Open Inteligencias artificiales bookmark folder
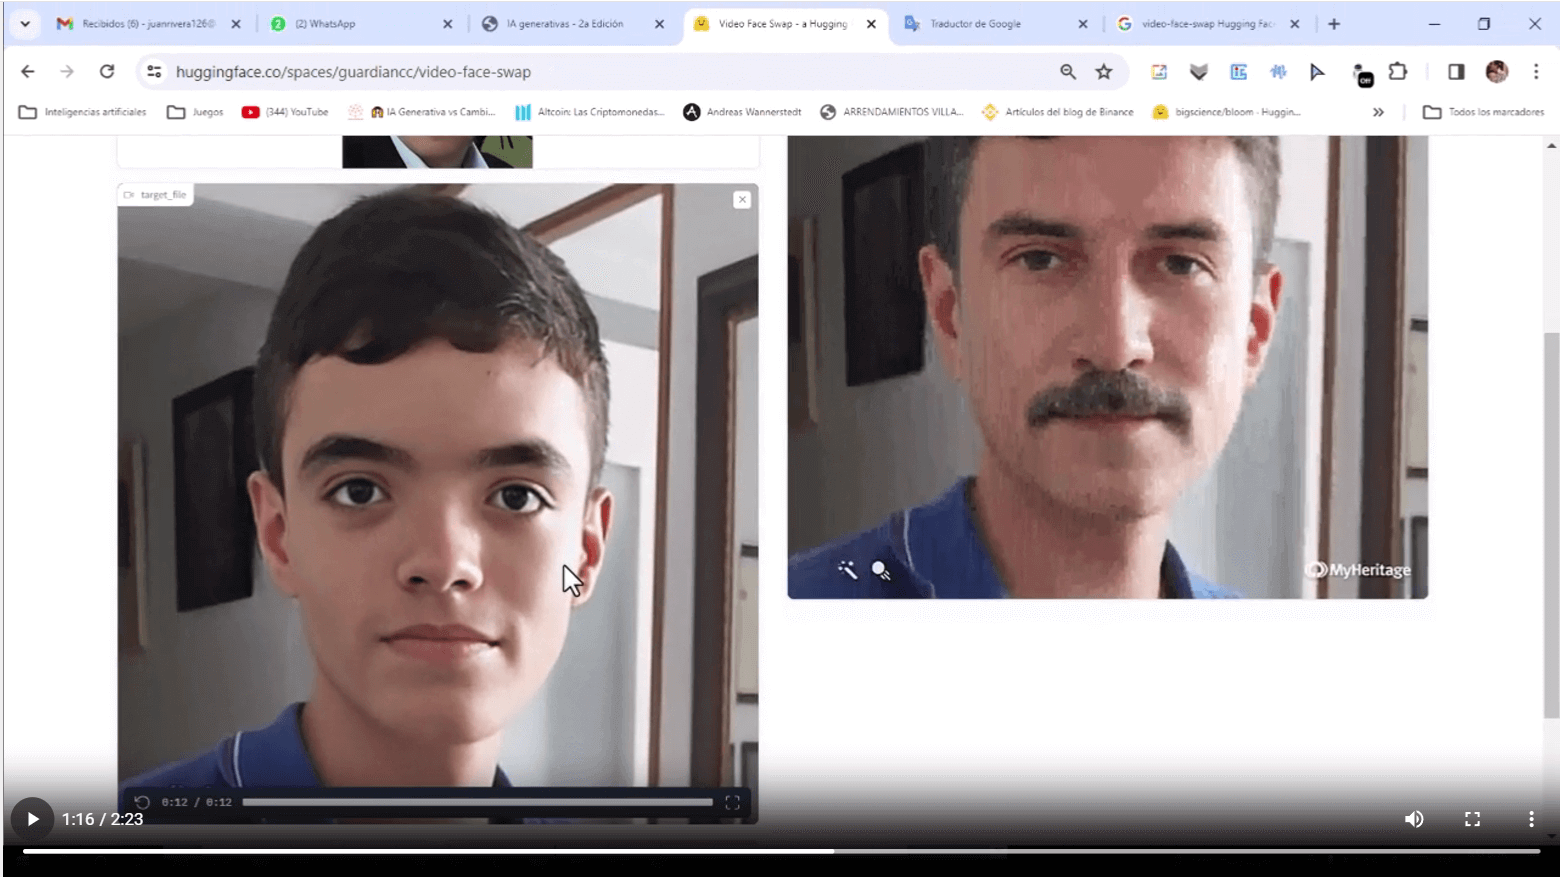This screenshot has height=877, width=1560. pyautogui.click(x=83, y=112)
